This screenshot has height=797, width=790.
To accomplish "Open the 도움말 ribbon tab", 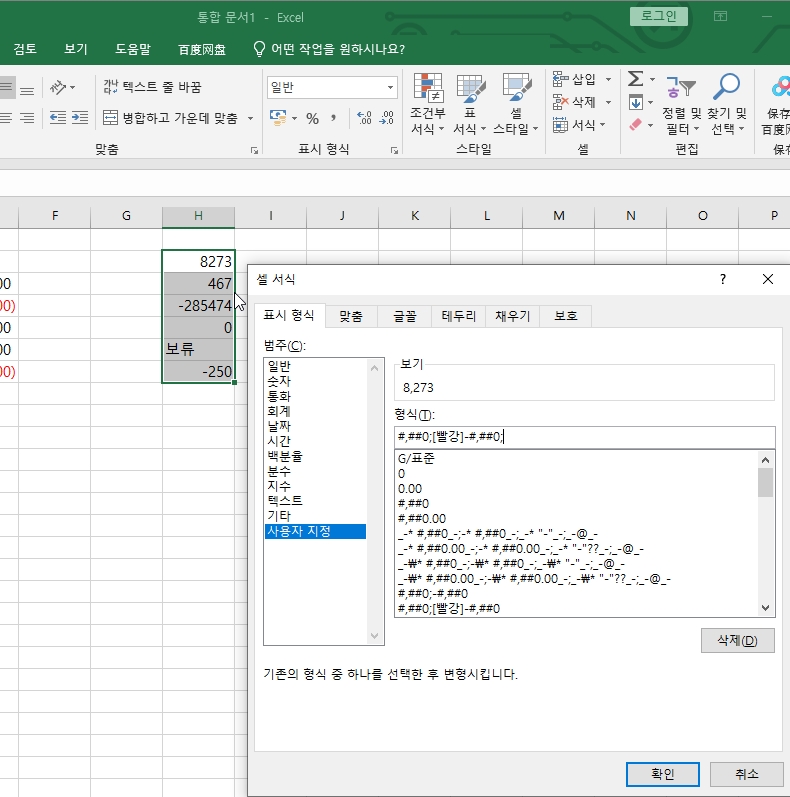I will [133, 49].
